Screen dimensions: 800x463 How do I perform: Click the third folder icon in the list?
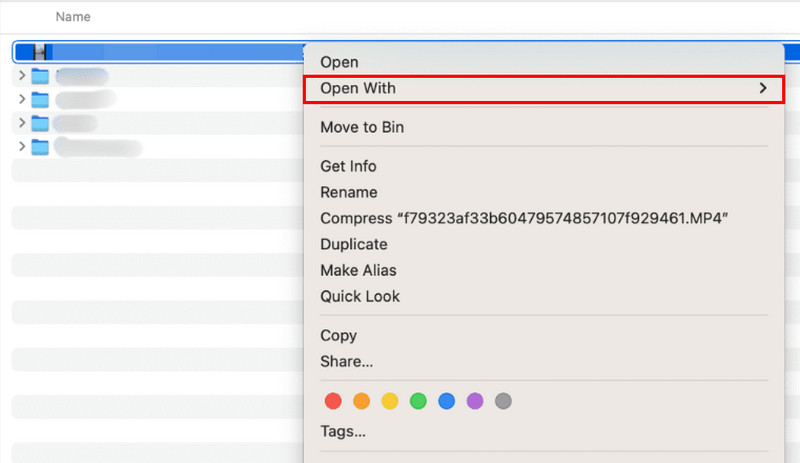coord(40,123)
